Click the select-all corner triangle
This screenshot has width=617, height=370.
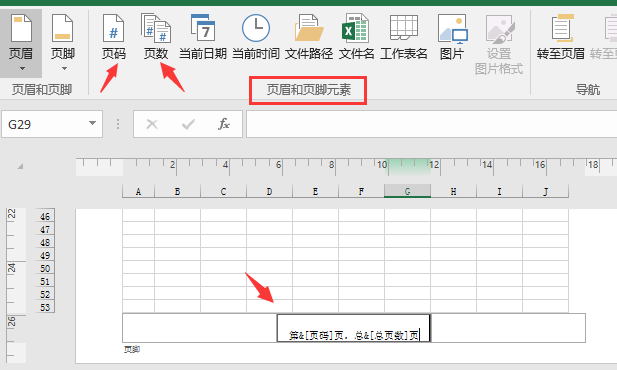tap(20, 166)
